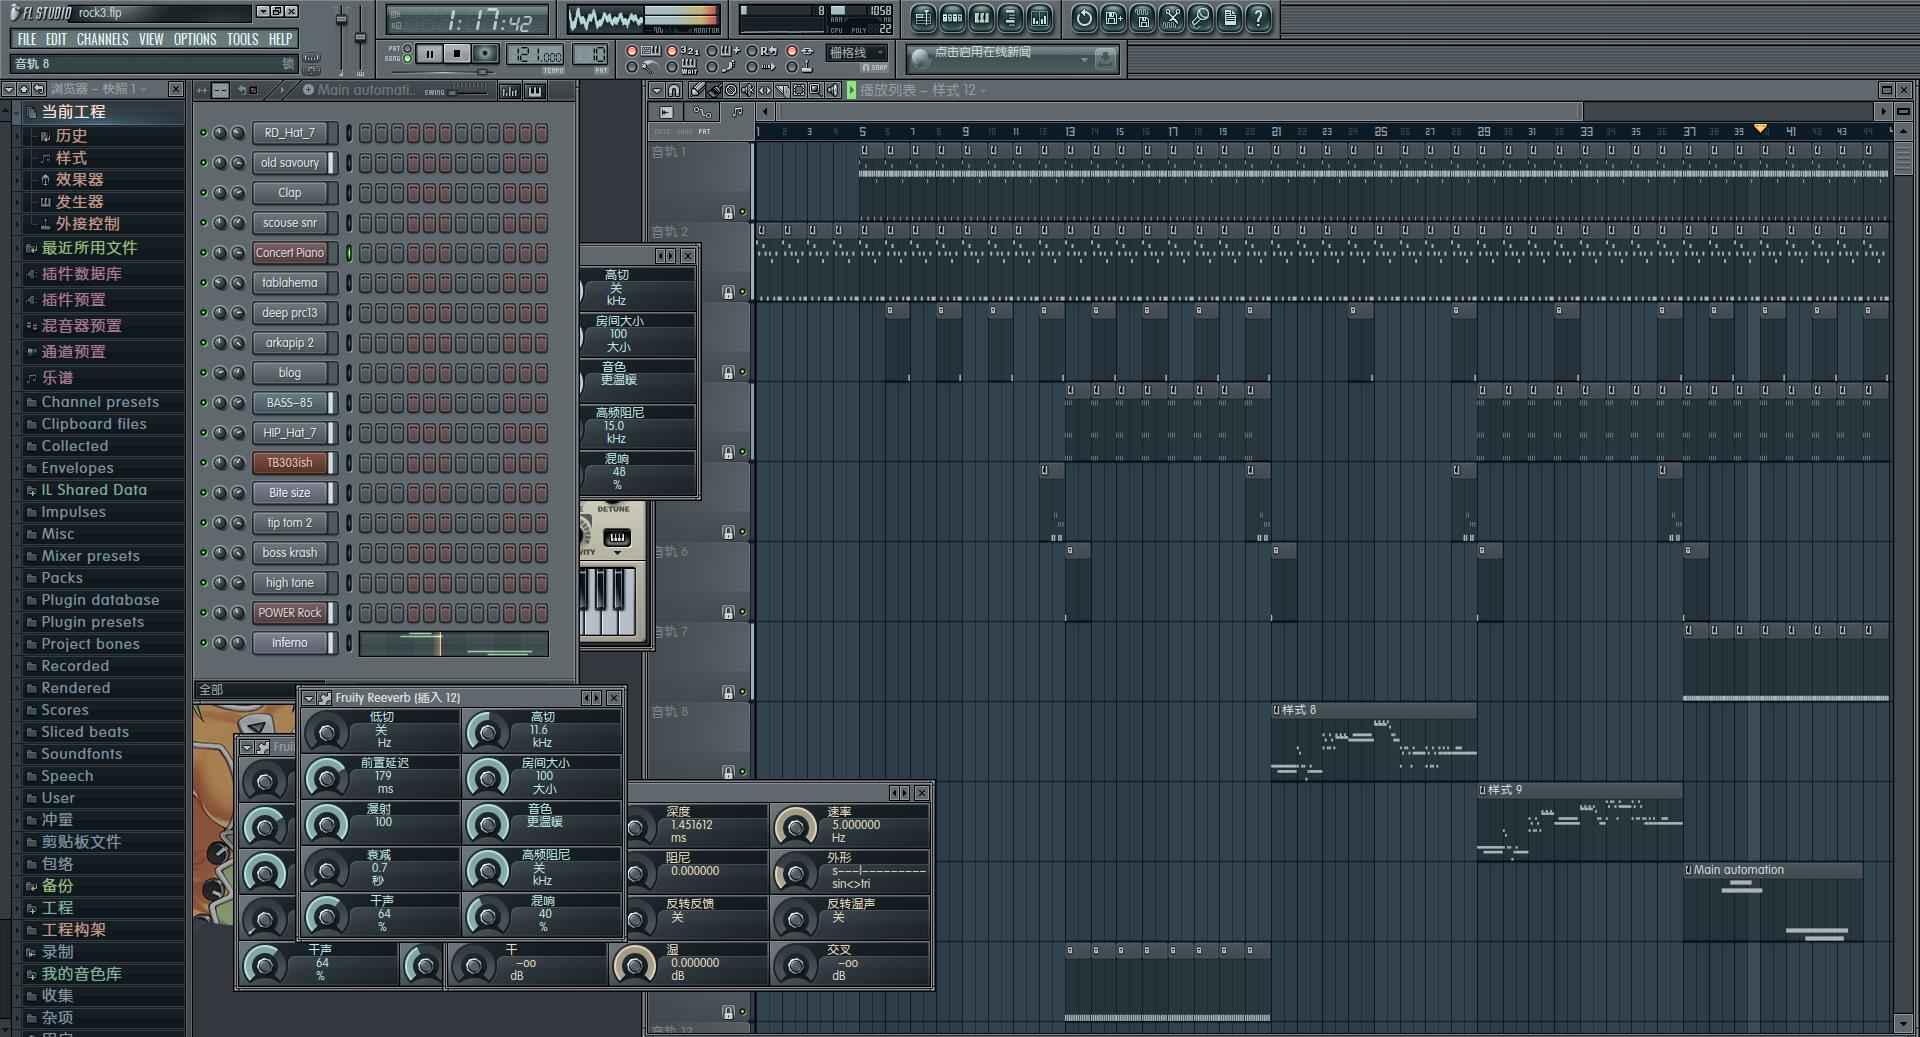This screenshot has width=1920, height=1037.
Task: Click the swing slider in step sequencer
Action: [x=469, y=91]
